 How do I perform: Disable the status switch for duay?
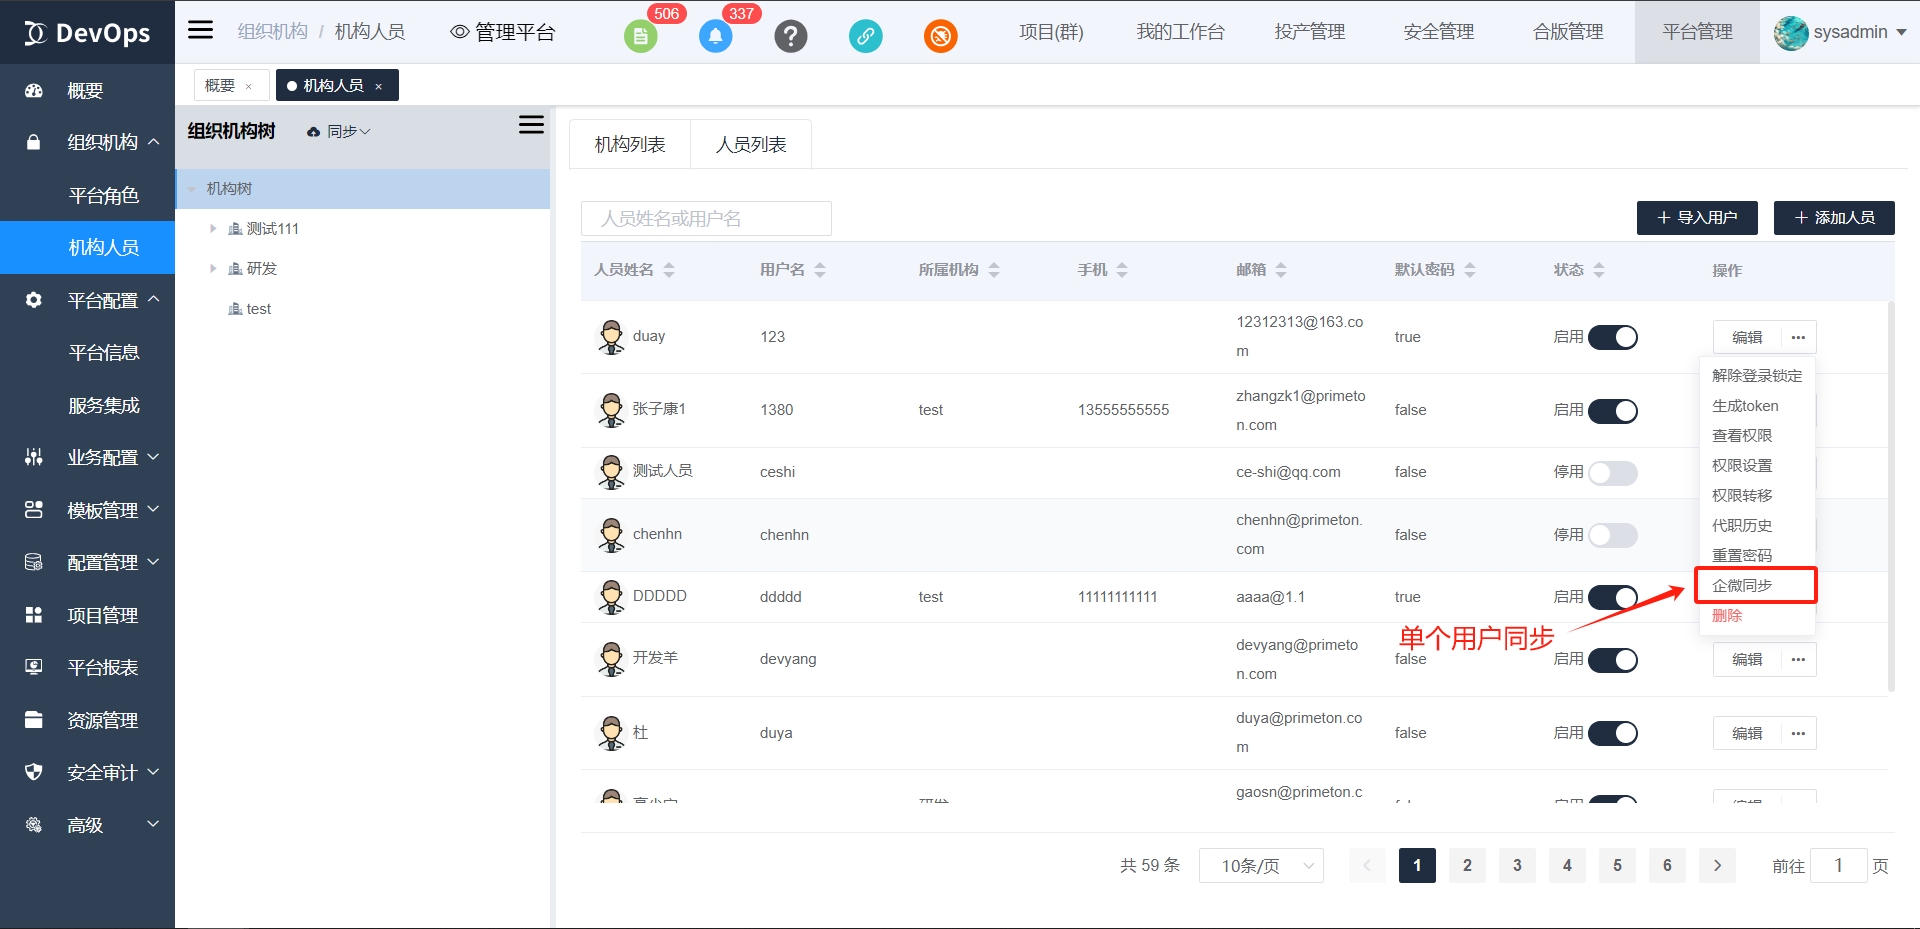tap(1612, 338)
